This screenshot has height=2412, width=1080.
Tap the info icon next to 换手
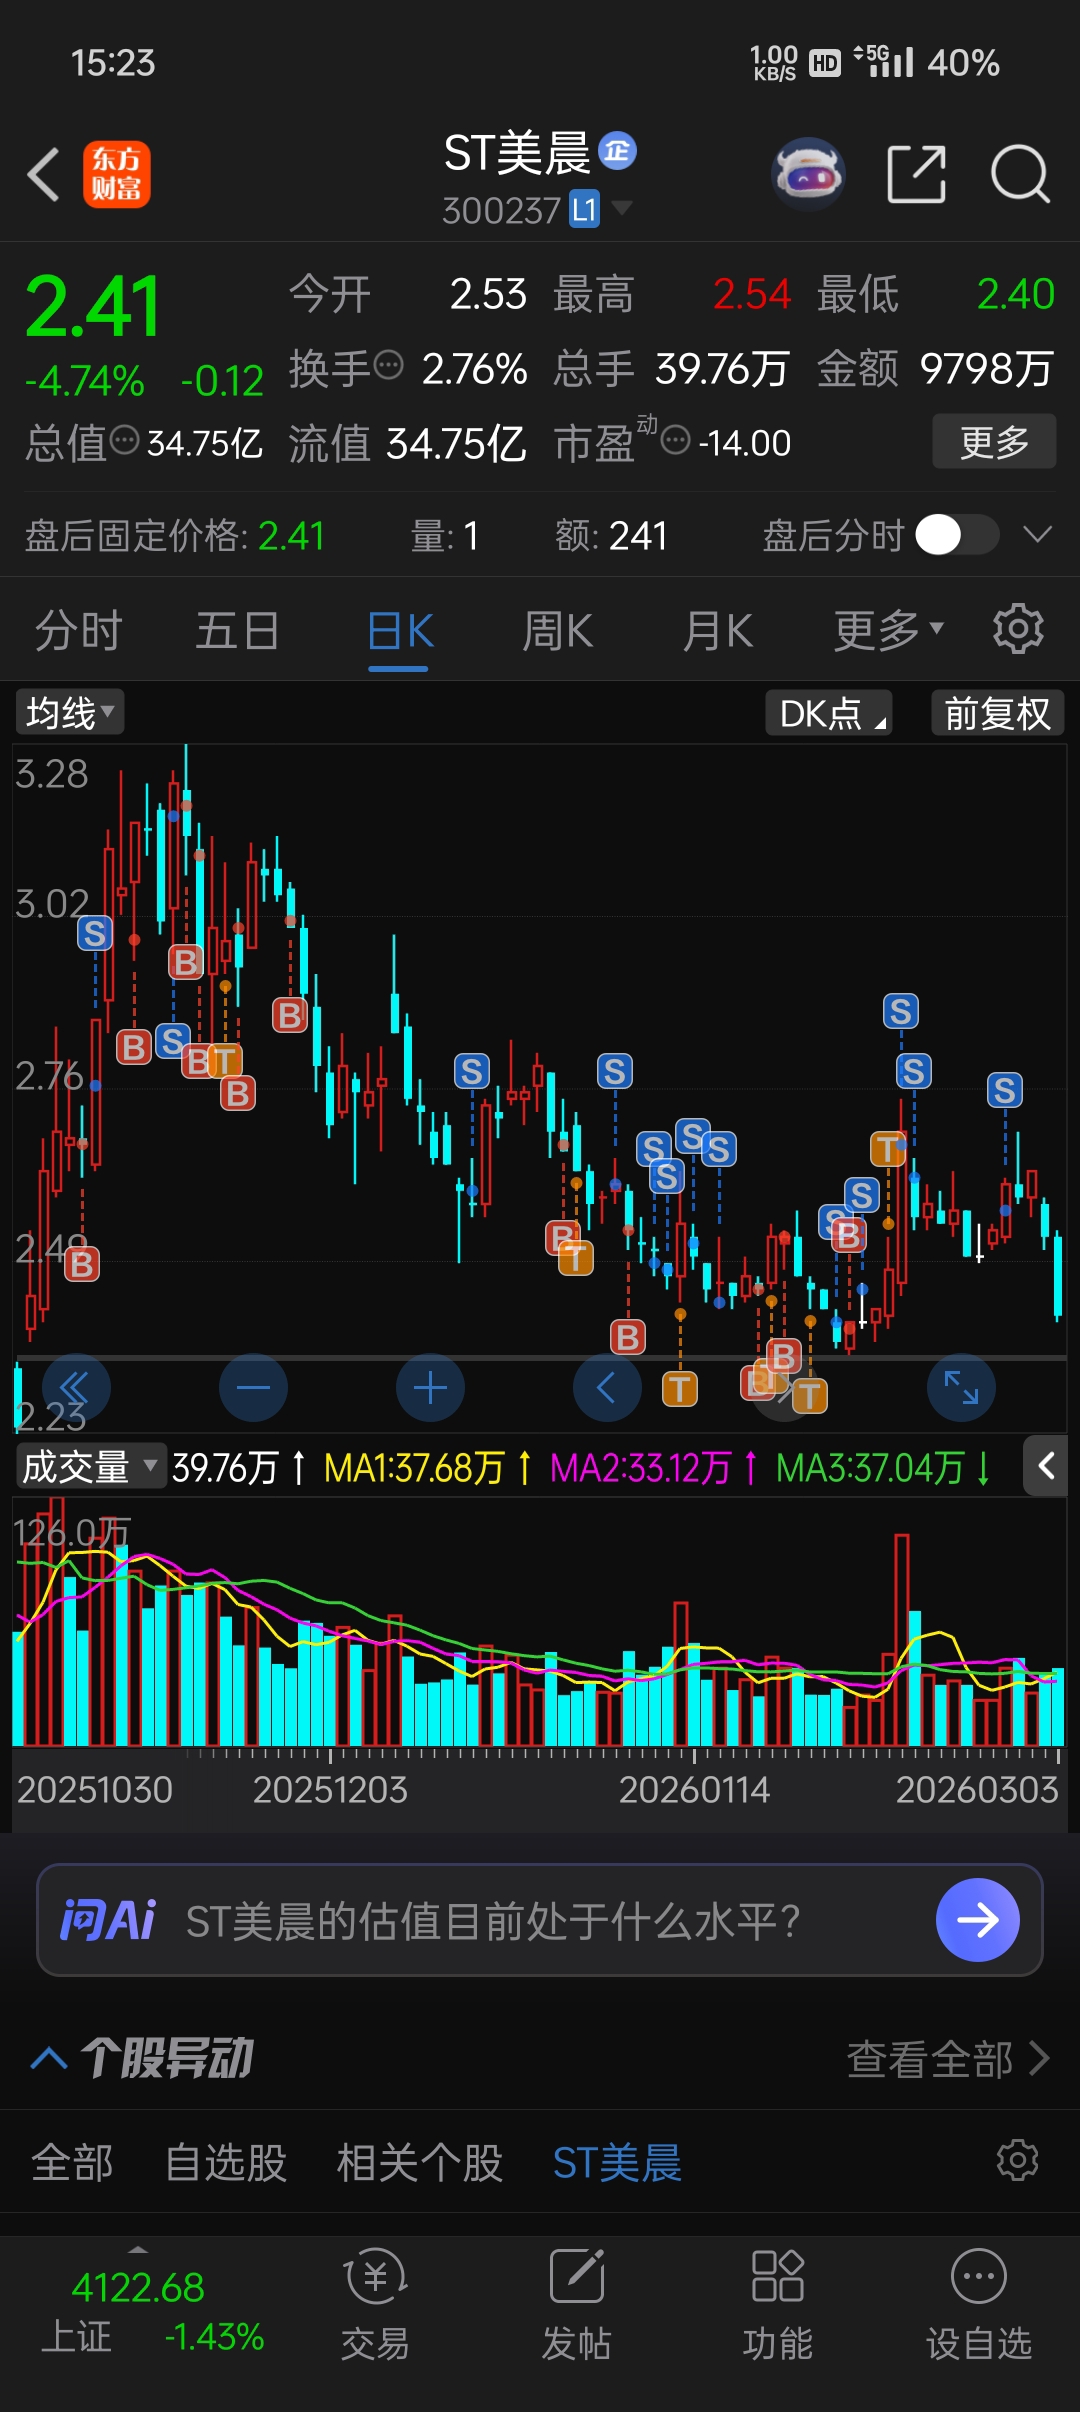(388, 365)
